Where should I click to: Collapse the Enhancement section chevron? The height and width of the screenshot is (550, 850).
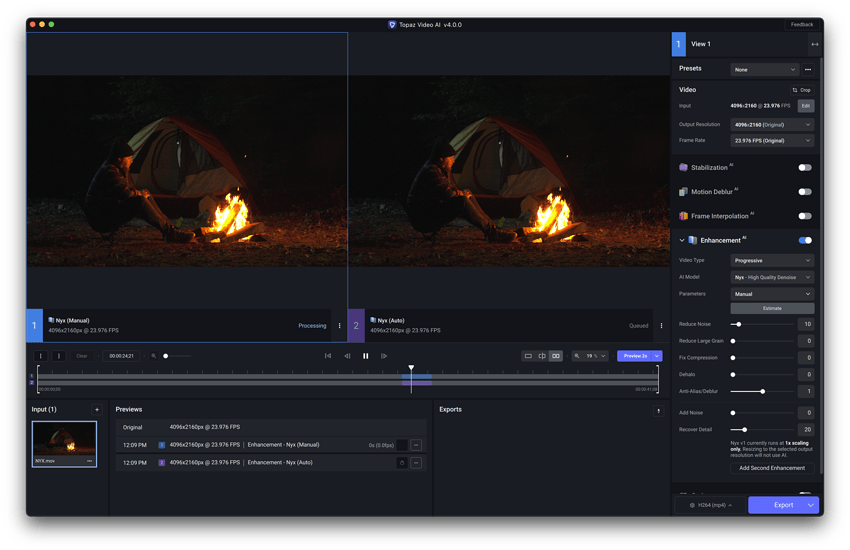click(x=682, y=240)
